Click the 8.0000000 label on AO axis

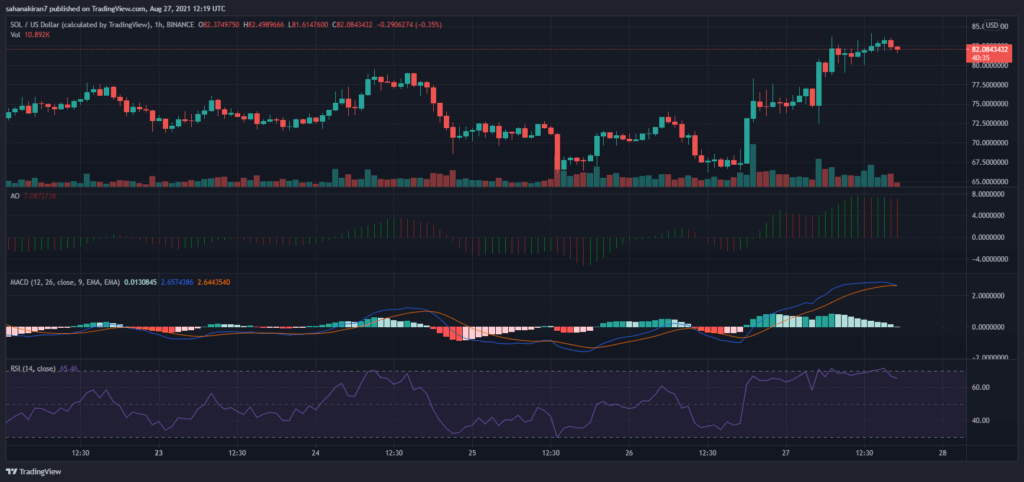pos(989,194)
